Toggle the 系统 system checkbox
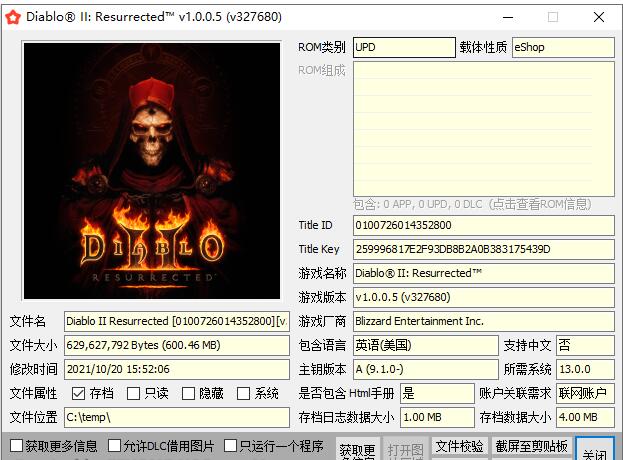 (x=243, y=393)
